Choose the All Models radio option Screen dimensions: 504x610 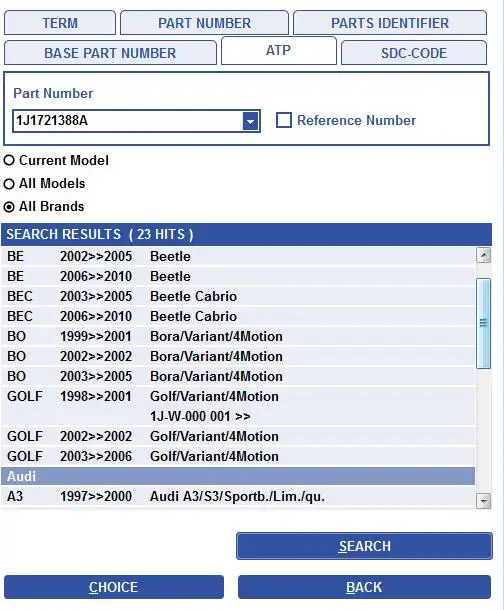pyautogui.click(x=9, y=184)
